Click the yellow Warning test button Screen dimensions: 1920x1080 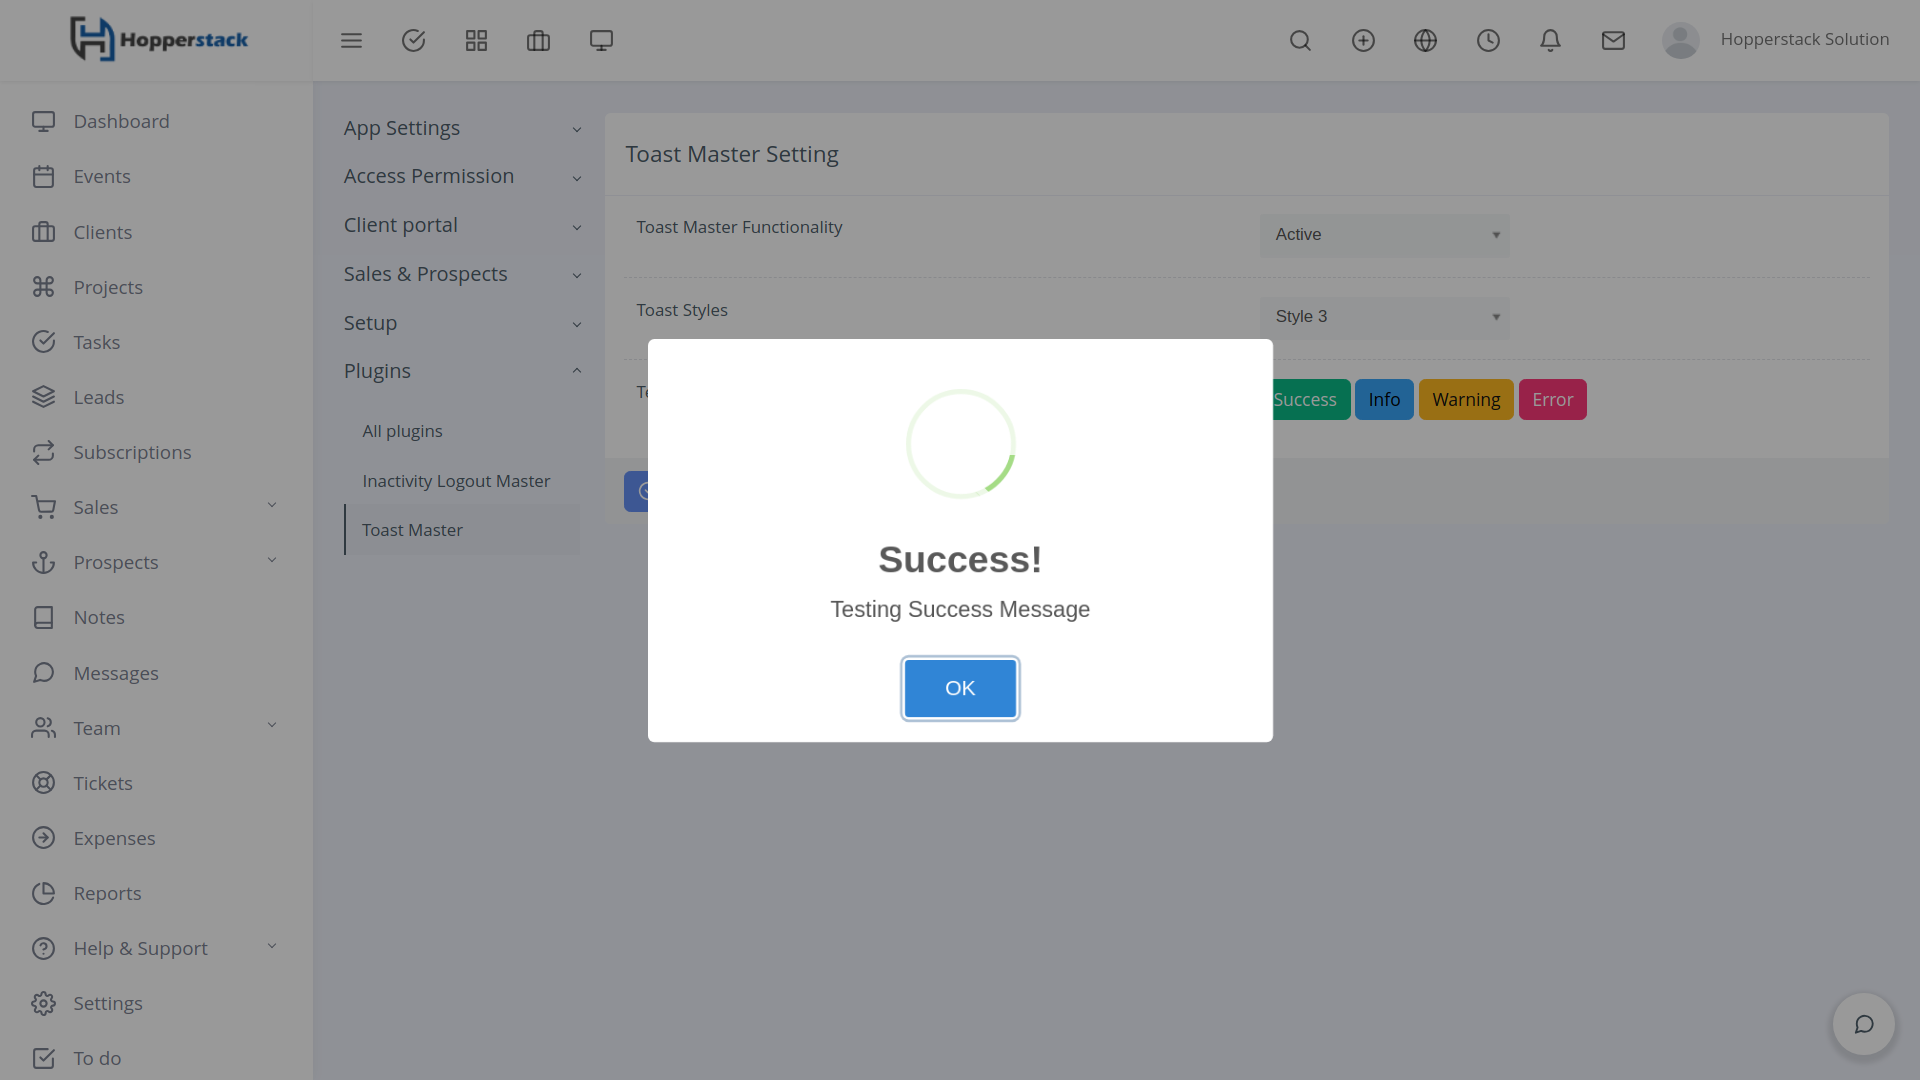tap(1465, 400)
